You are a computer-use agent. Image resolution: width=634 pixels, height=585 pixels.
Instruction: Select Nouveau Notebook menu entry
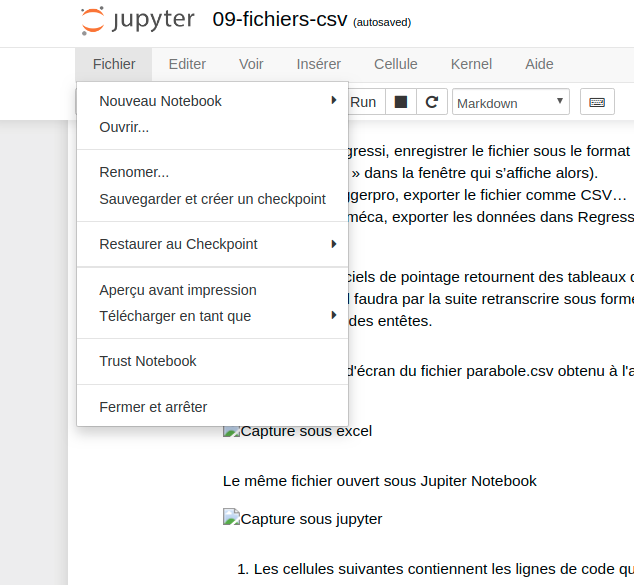click(x=212, y=101)
